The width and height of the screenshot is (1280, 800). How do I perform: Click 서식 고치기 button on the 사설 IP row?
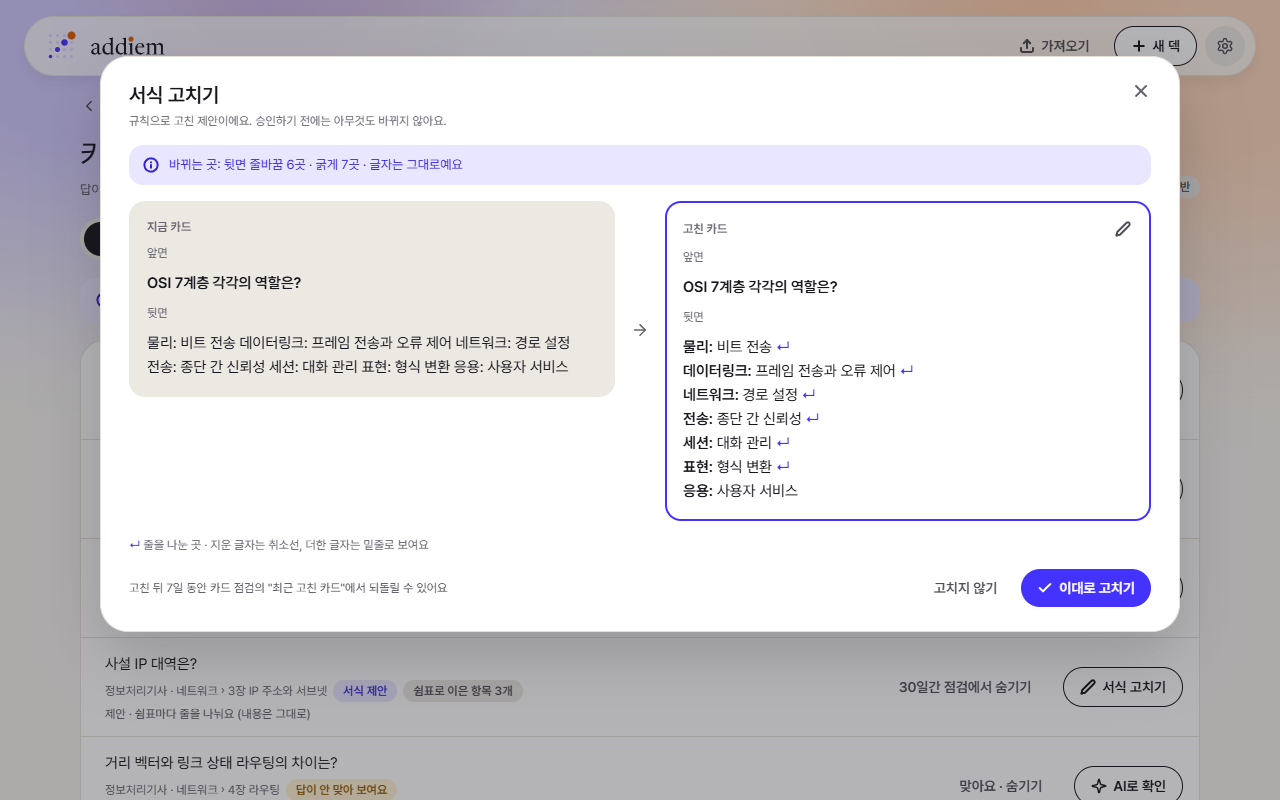pyautogui.click(x=1123, y=687)
